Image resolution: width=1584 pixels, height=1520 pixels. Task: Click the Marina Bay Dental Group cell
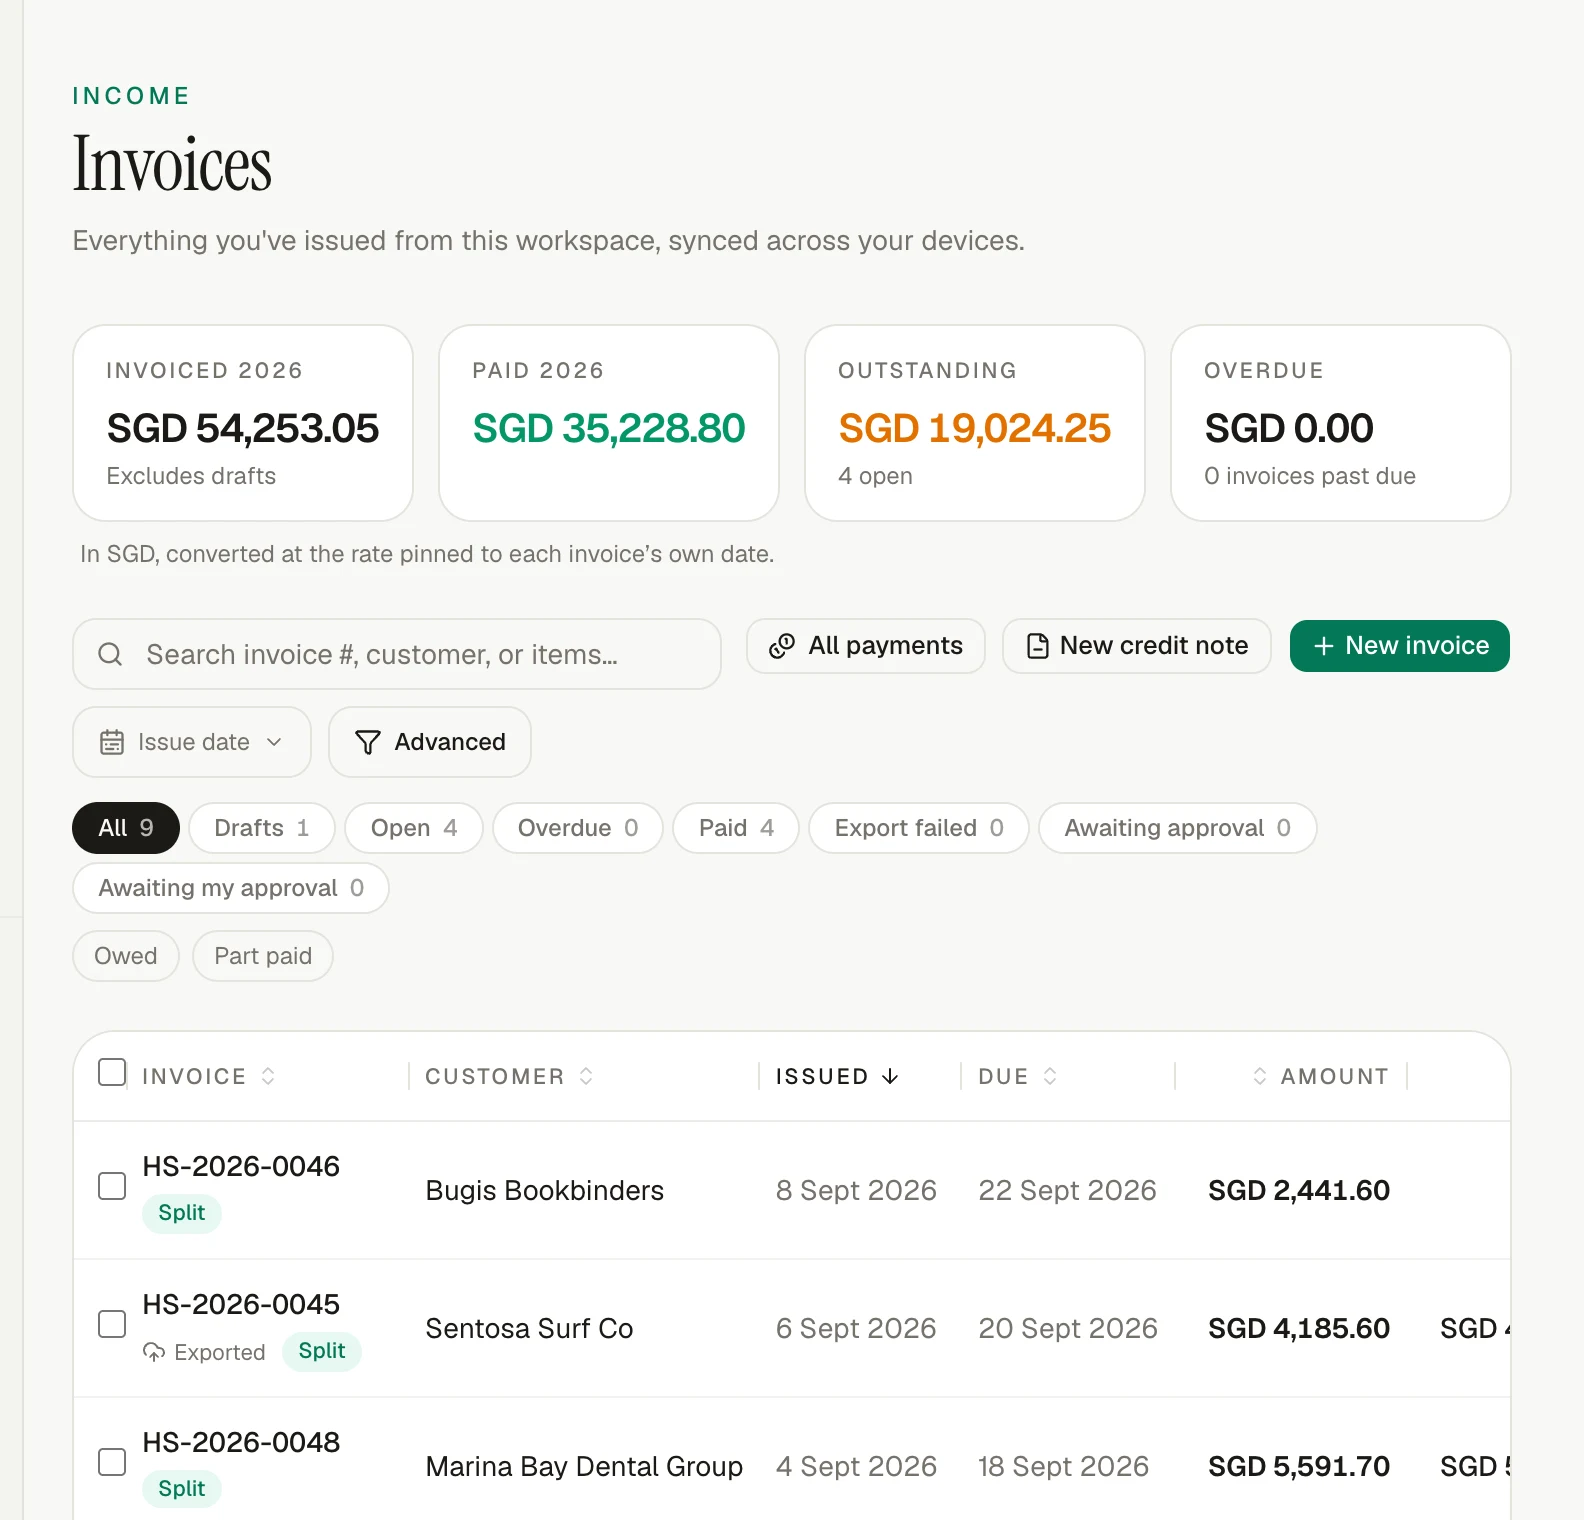584,1466
